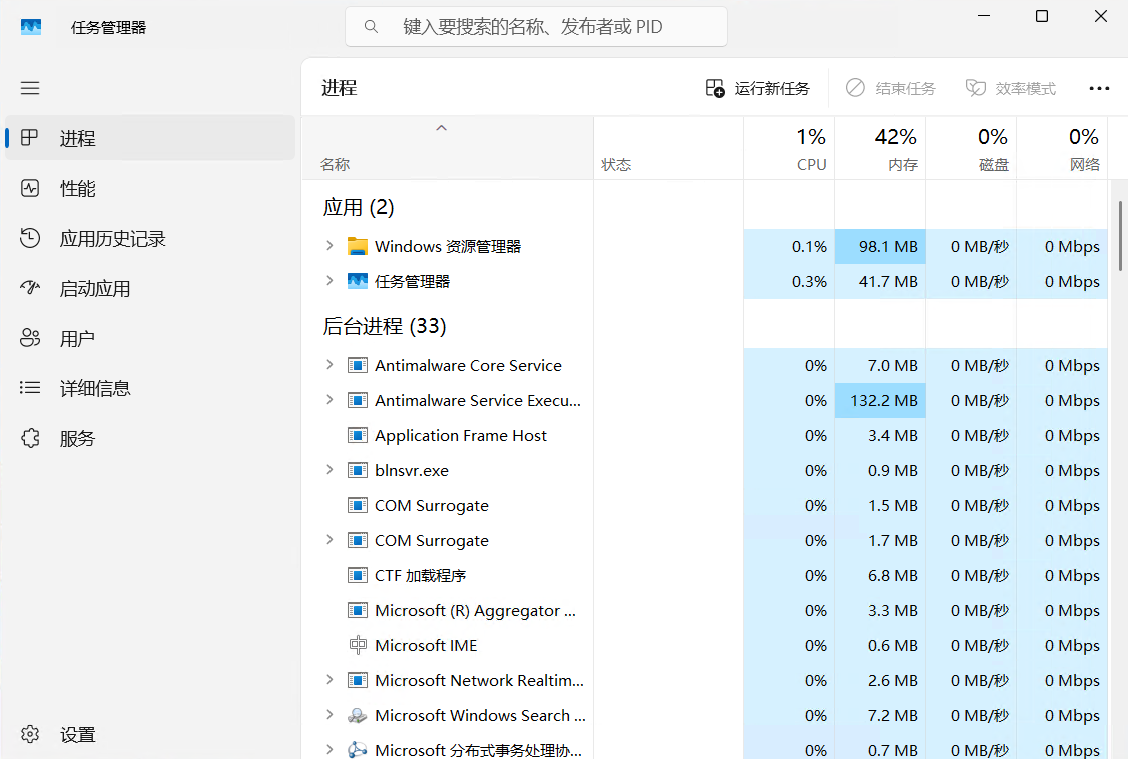This screenshot has width=1128, height=759.
Task: Open the 性能 (Performance) page icon
Action: click(30, 188)
